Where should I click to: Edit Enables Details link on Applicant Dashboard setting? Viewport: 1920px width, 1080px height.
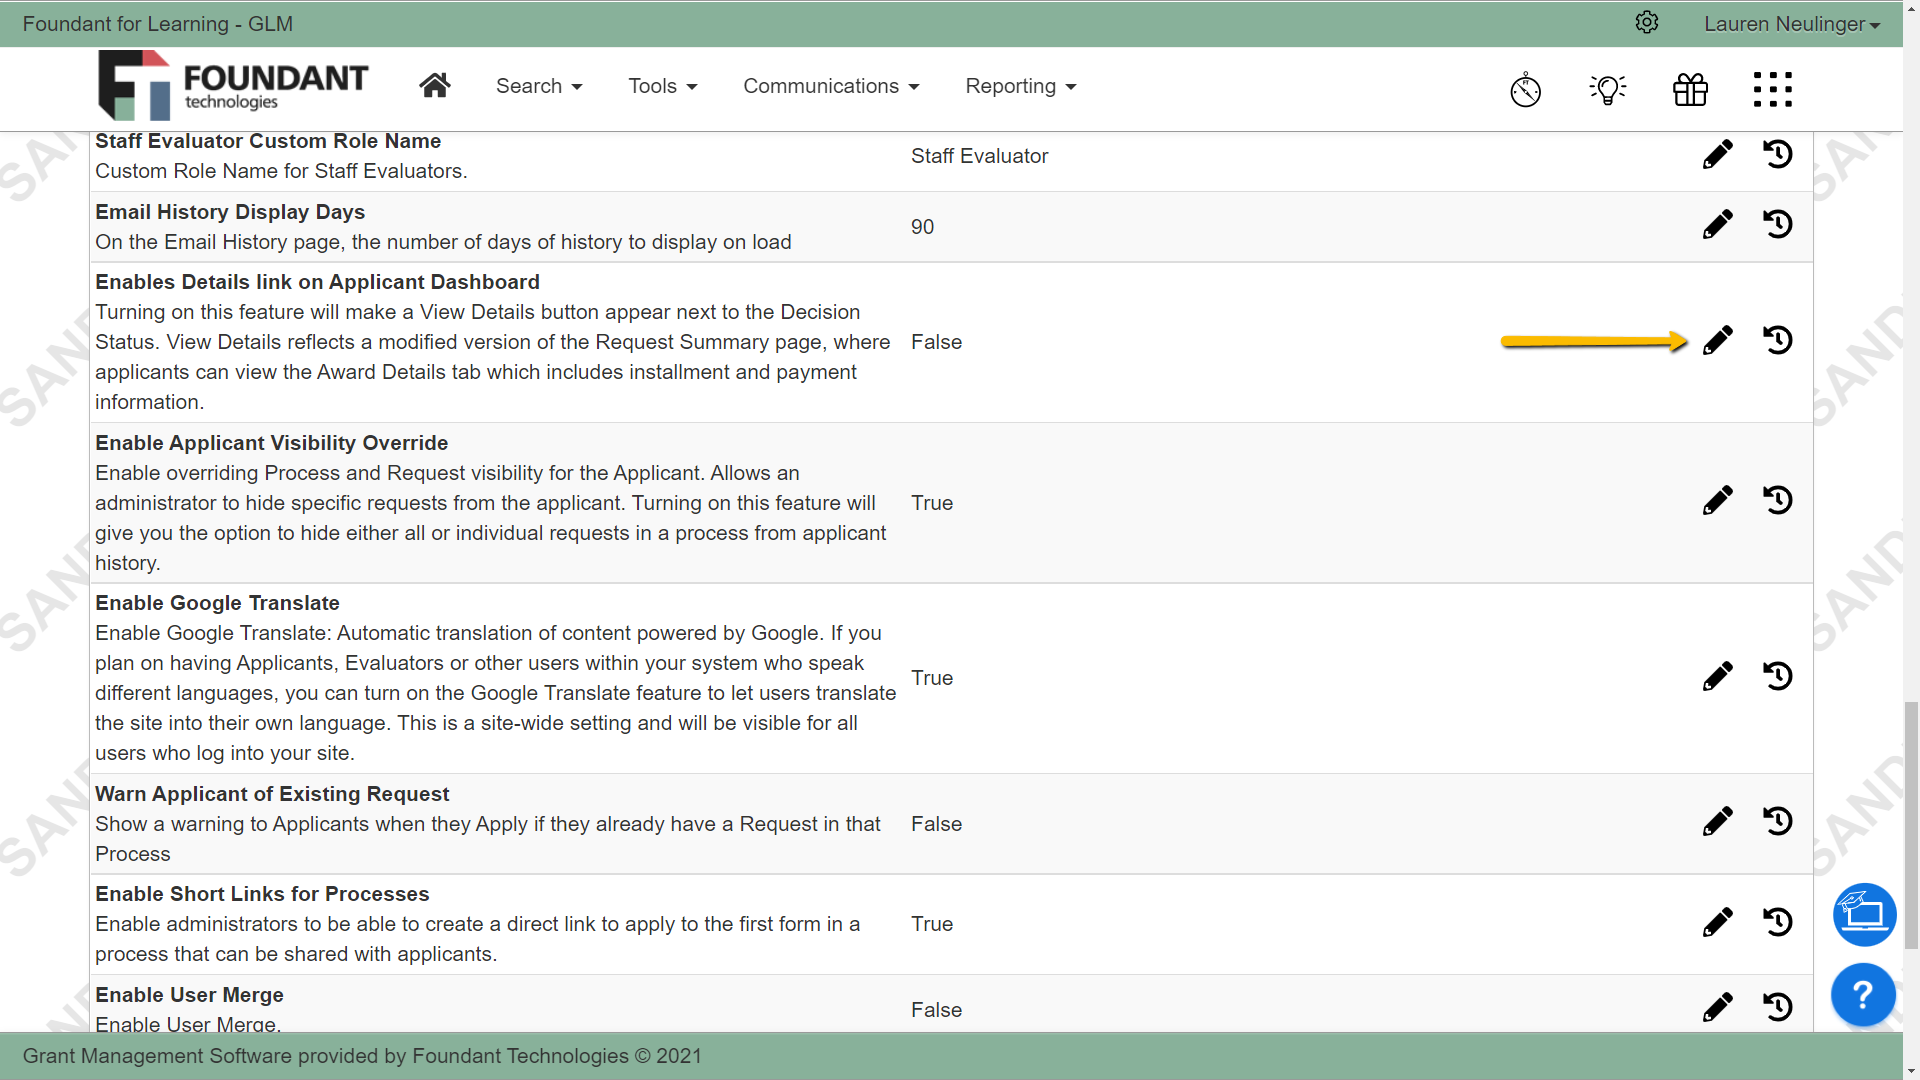click(x=1717, y=341)
